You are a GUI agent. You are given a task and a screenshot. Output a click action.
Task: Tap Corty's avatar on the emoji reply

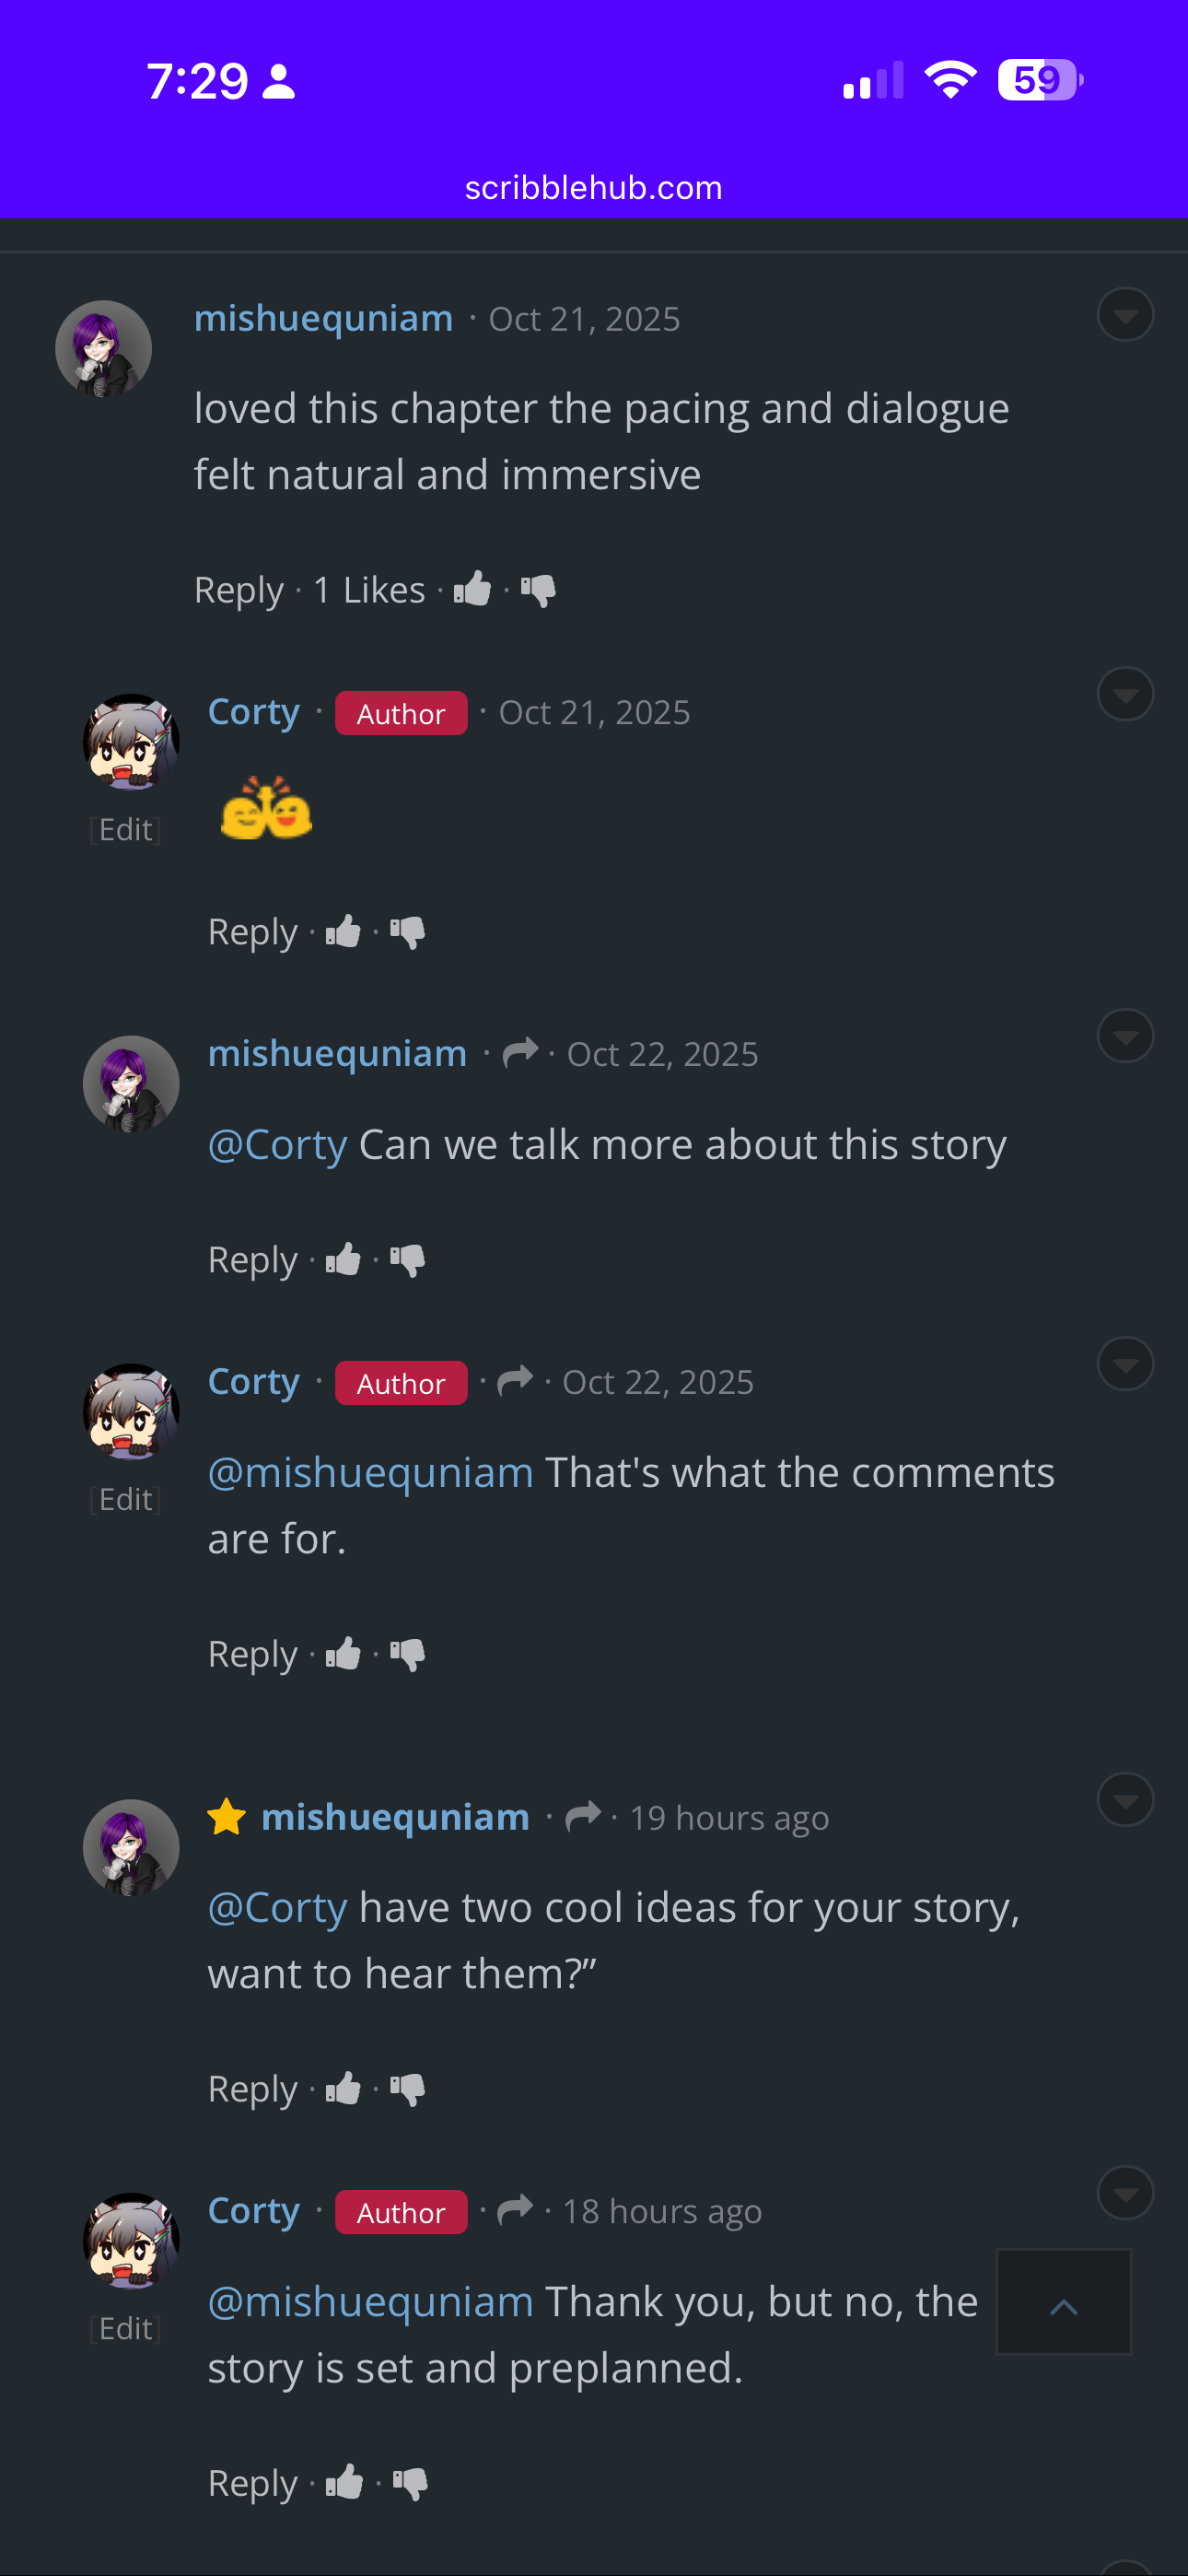tap(131, 742)
